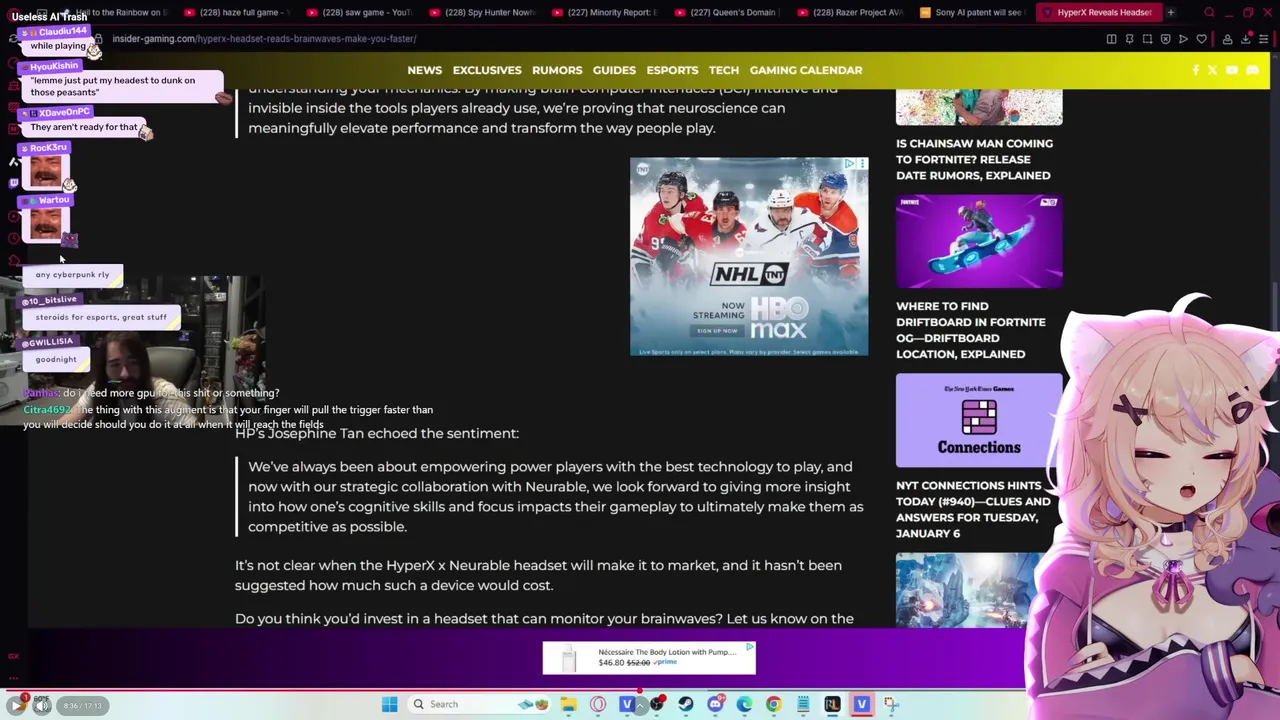This screenshot has height=720, width=1280.
Task: Open Insider Gaming's Facebook page icon
Action: coord(1196,70)
